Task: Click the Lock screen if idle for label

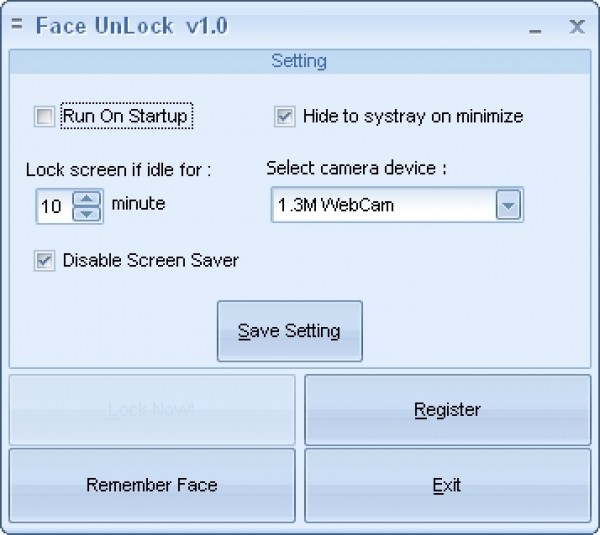Action: tap(118, 171)
